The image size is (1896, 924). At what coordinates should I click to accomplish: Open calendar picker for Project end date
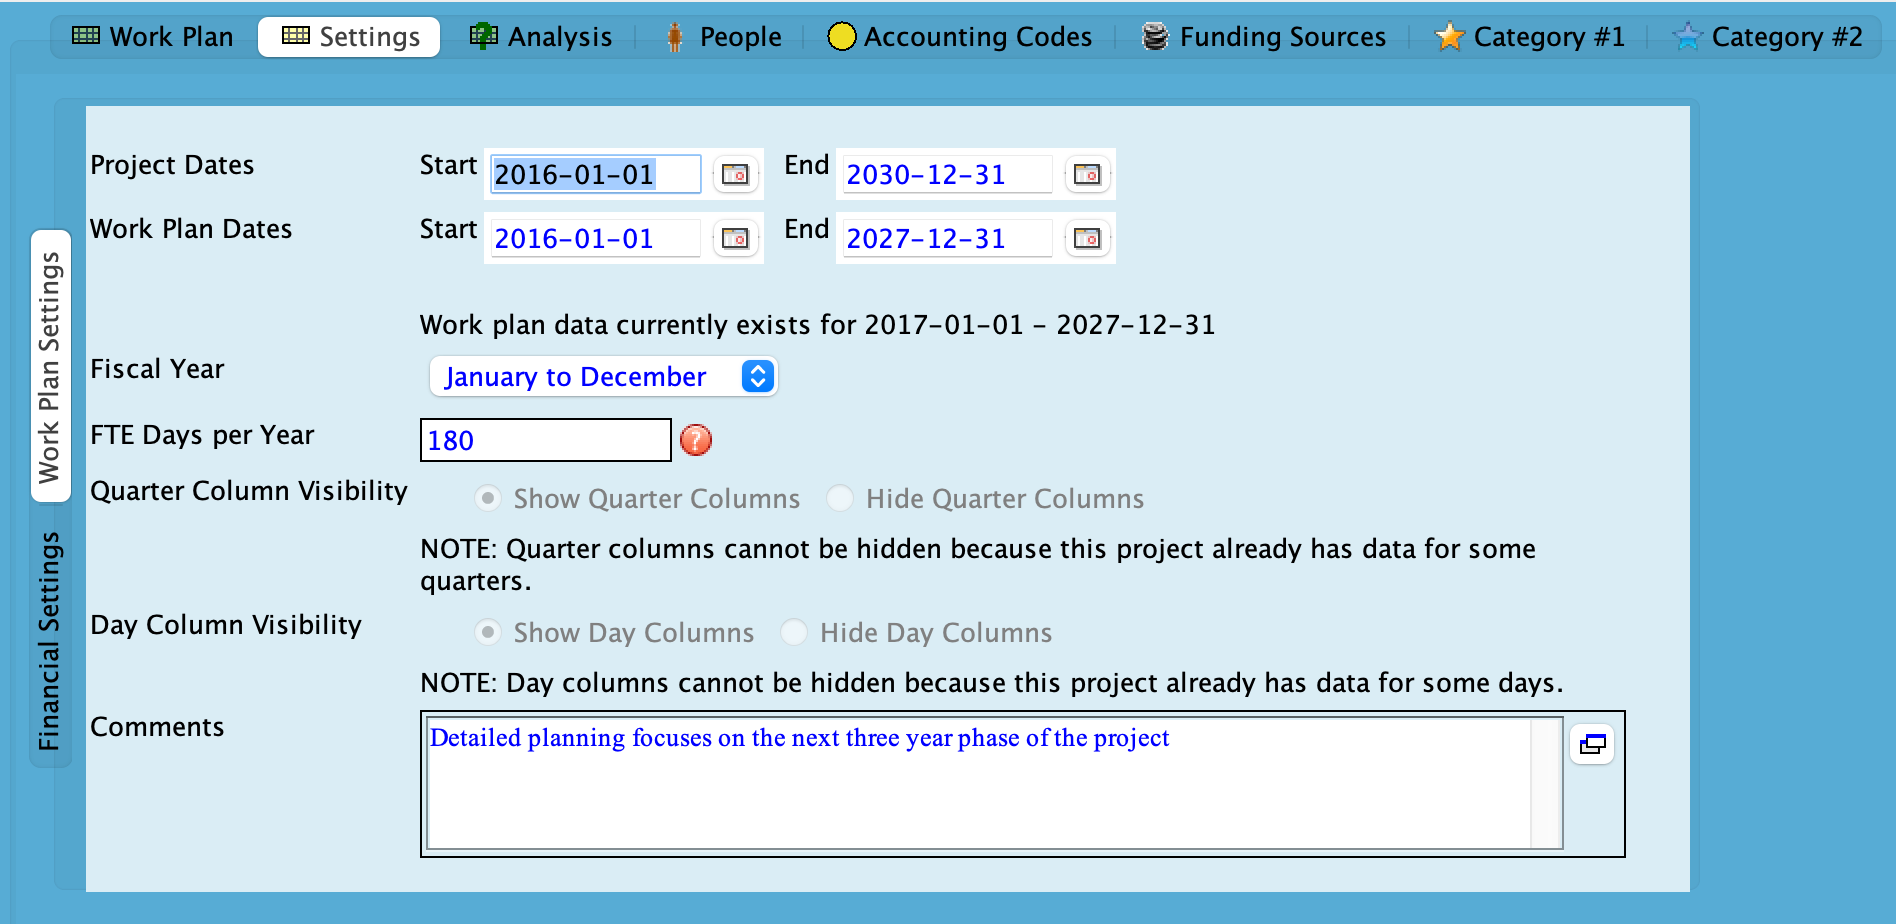(1087, 174)
